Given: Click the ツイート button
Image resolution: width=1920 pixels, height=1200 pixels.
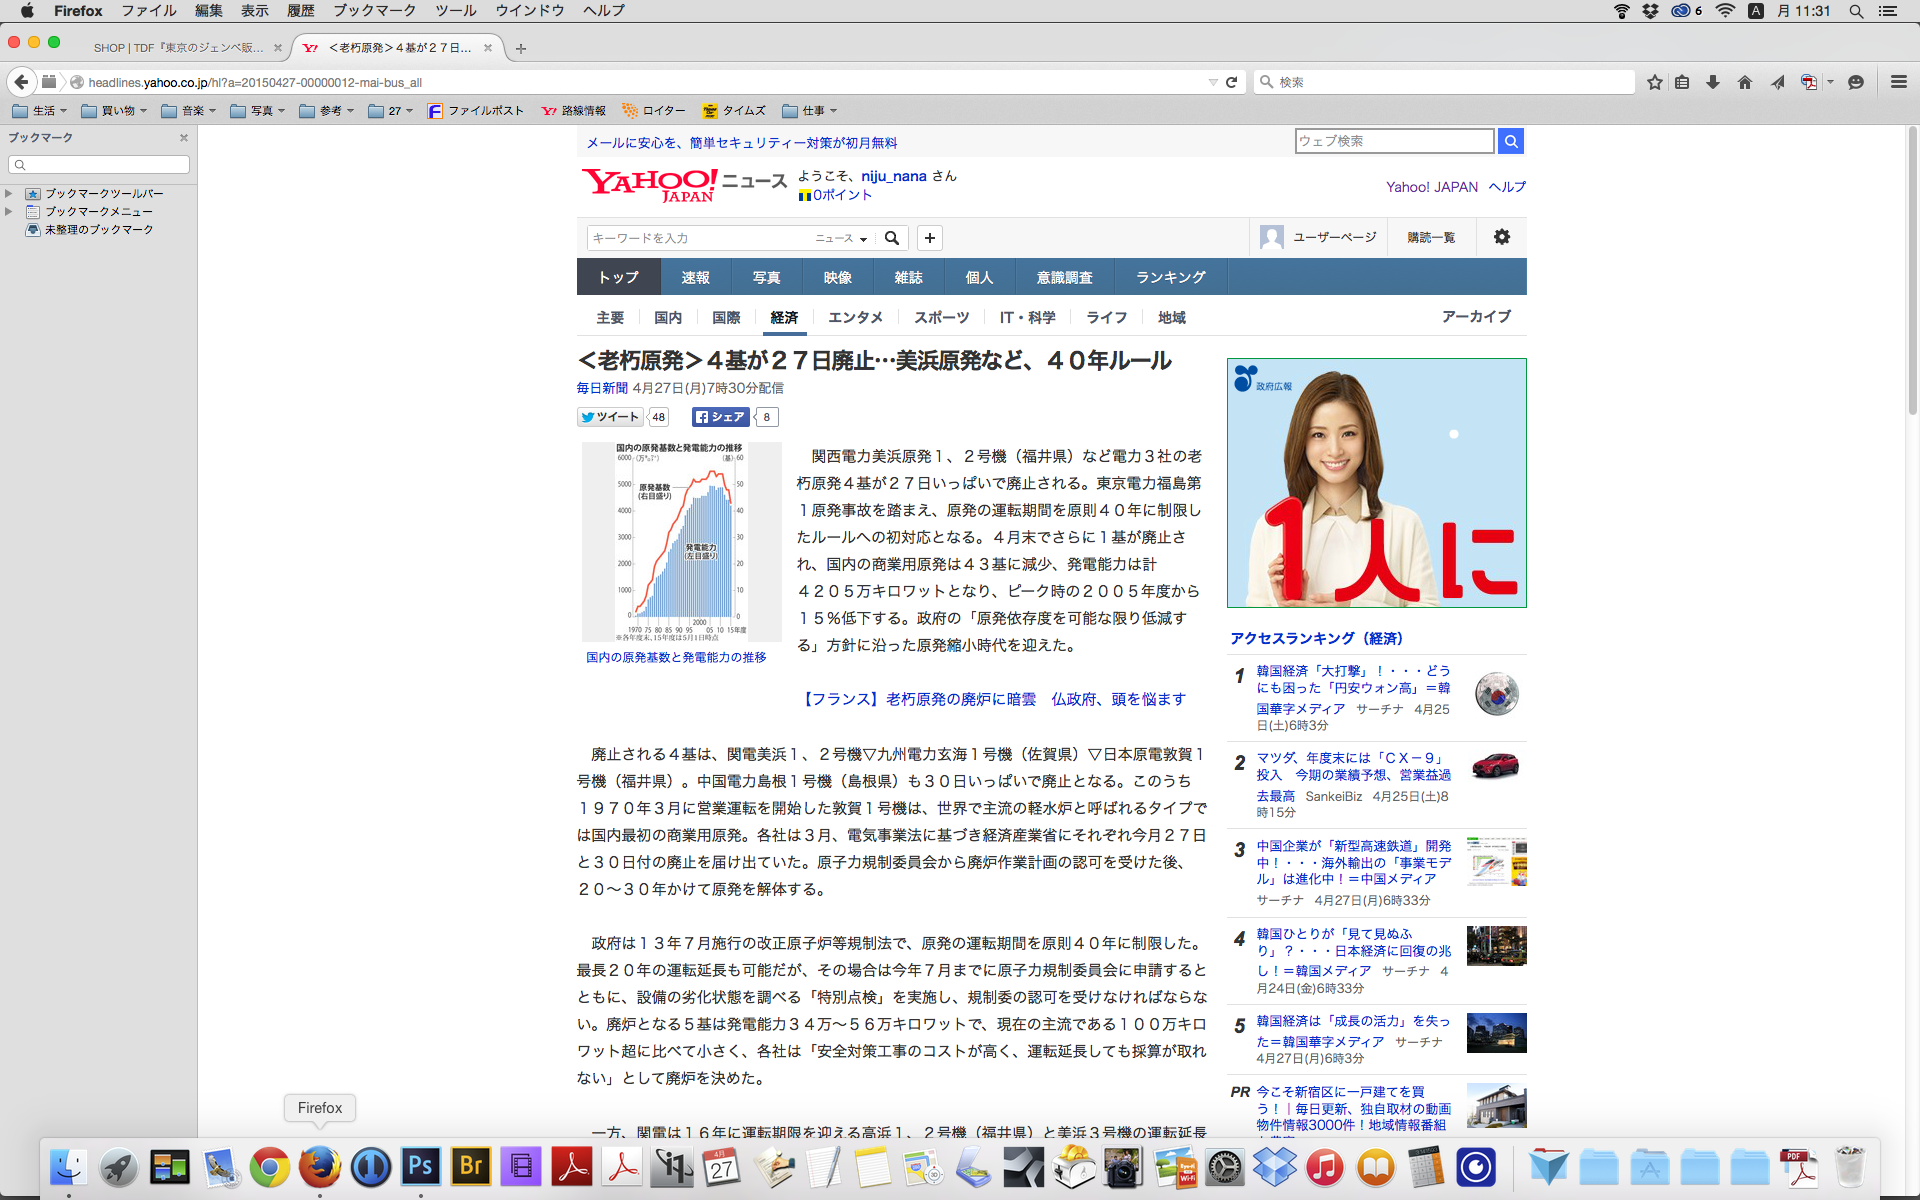Looking at the screenshot, I should pos(610,417).
